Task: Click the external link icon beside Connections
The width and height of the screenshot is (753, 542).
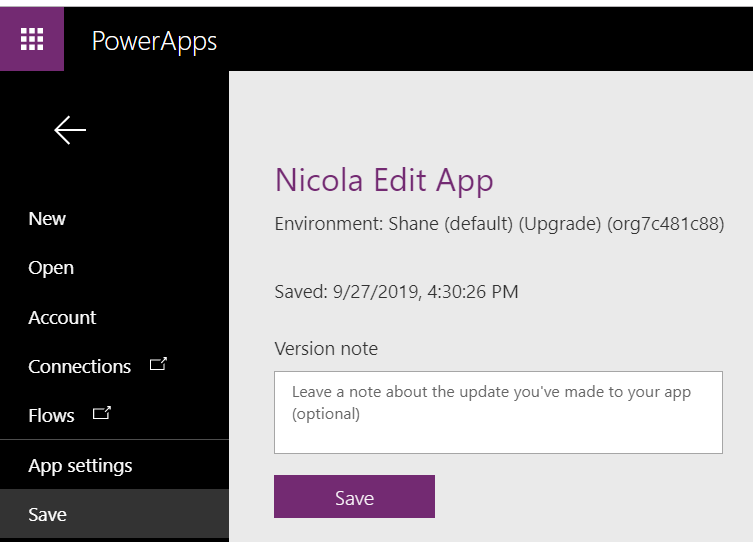Action: pos(158,364)
